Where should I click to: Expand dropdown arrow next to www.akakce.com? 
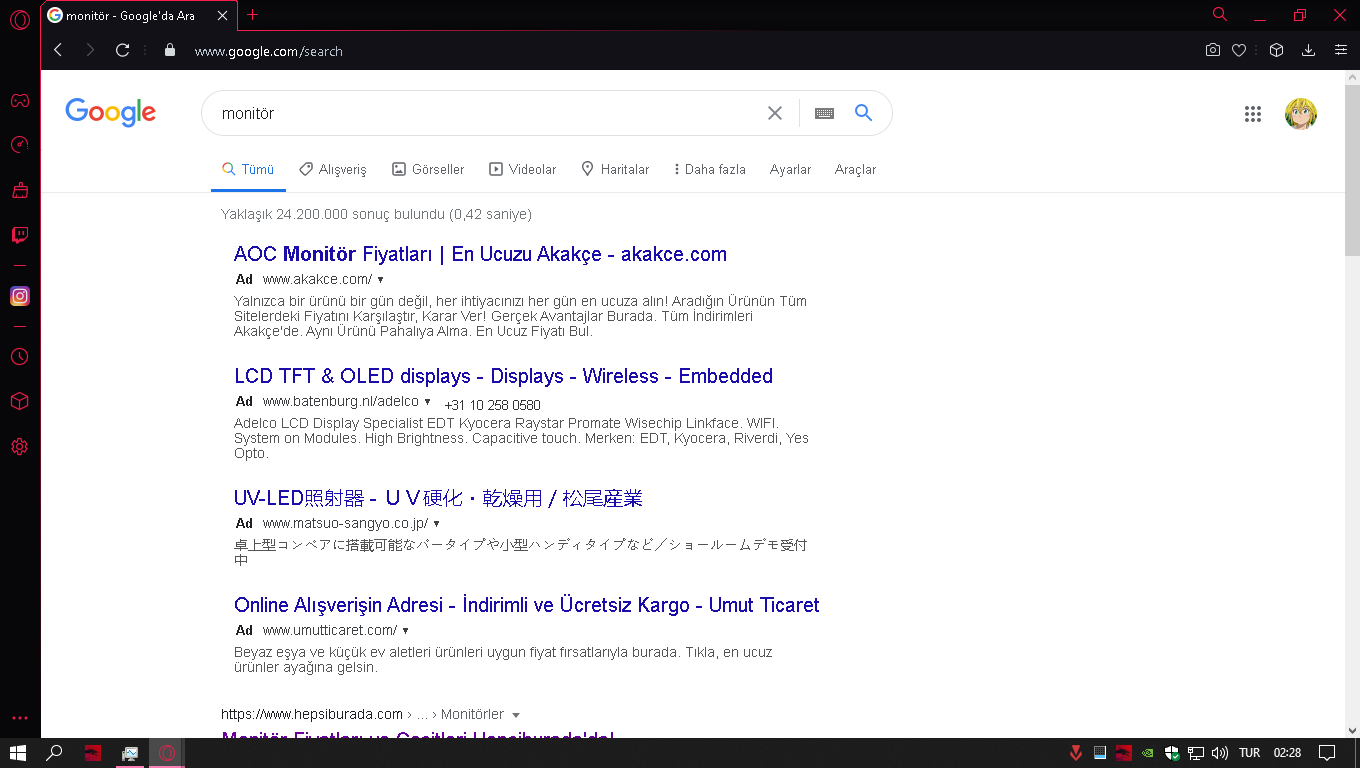(x=381, y=280)
